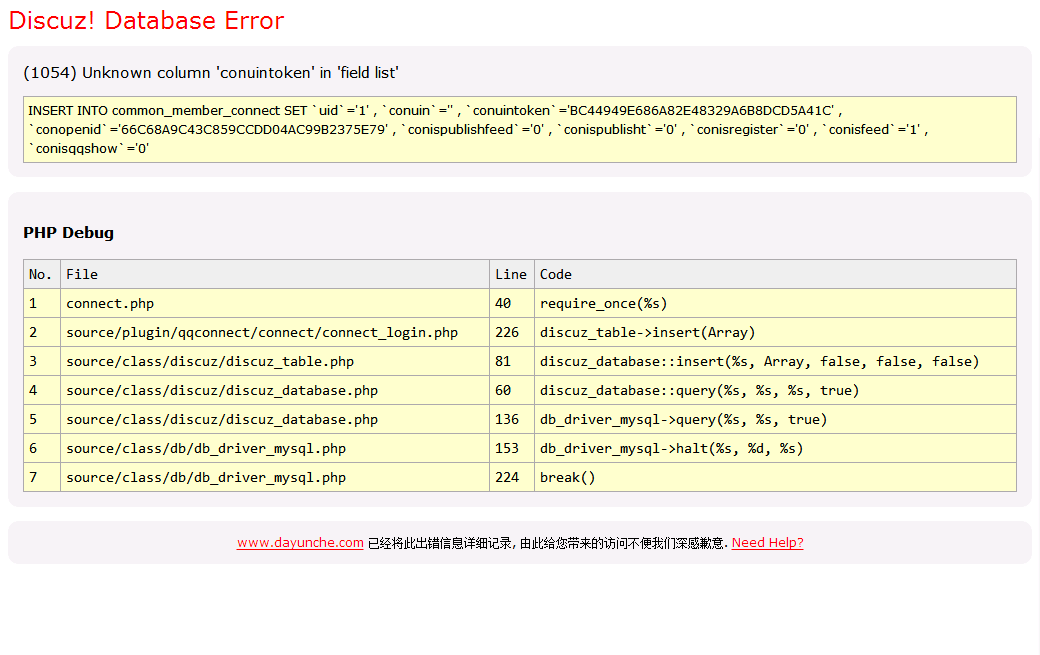Select discuz_database.php cell on line 60 row
Viewport: 1040px width, 655px height.
tap(275, 390)
